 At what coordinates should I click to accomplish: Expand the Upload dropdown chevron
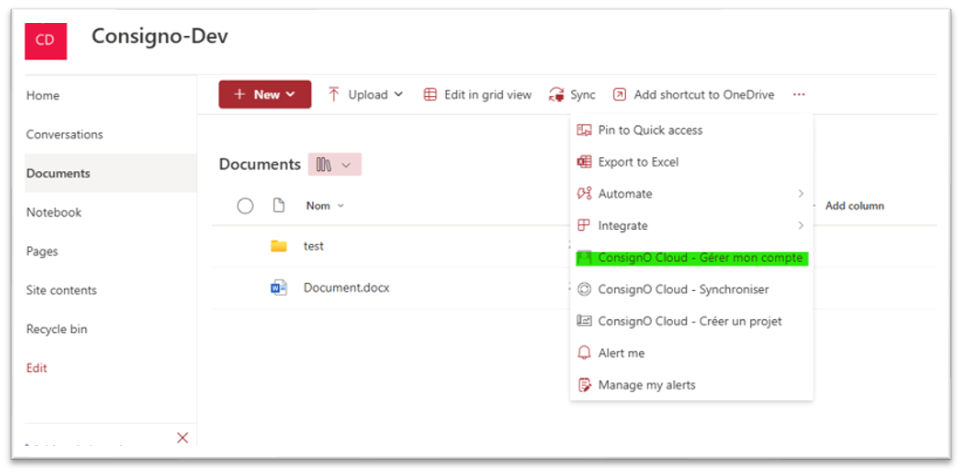(x=399, y=94)
